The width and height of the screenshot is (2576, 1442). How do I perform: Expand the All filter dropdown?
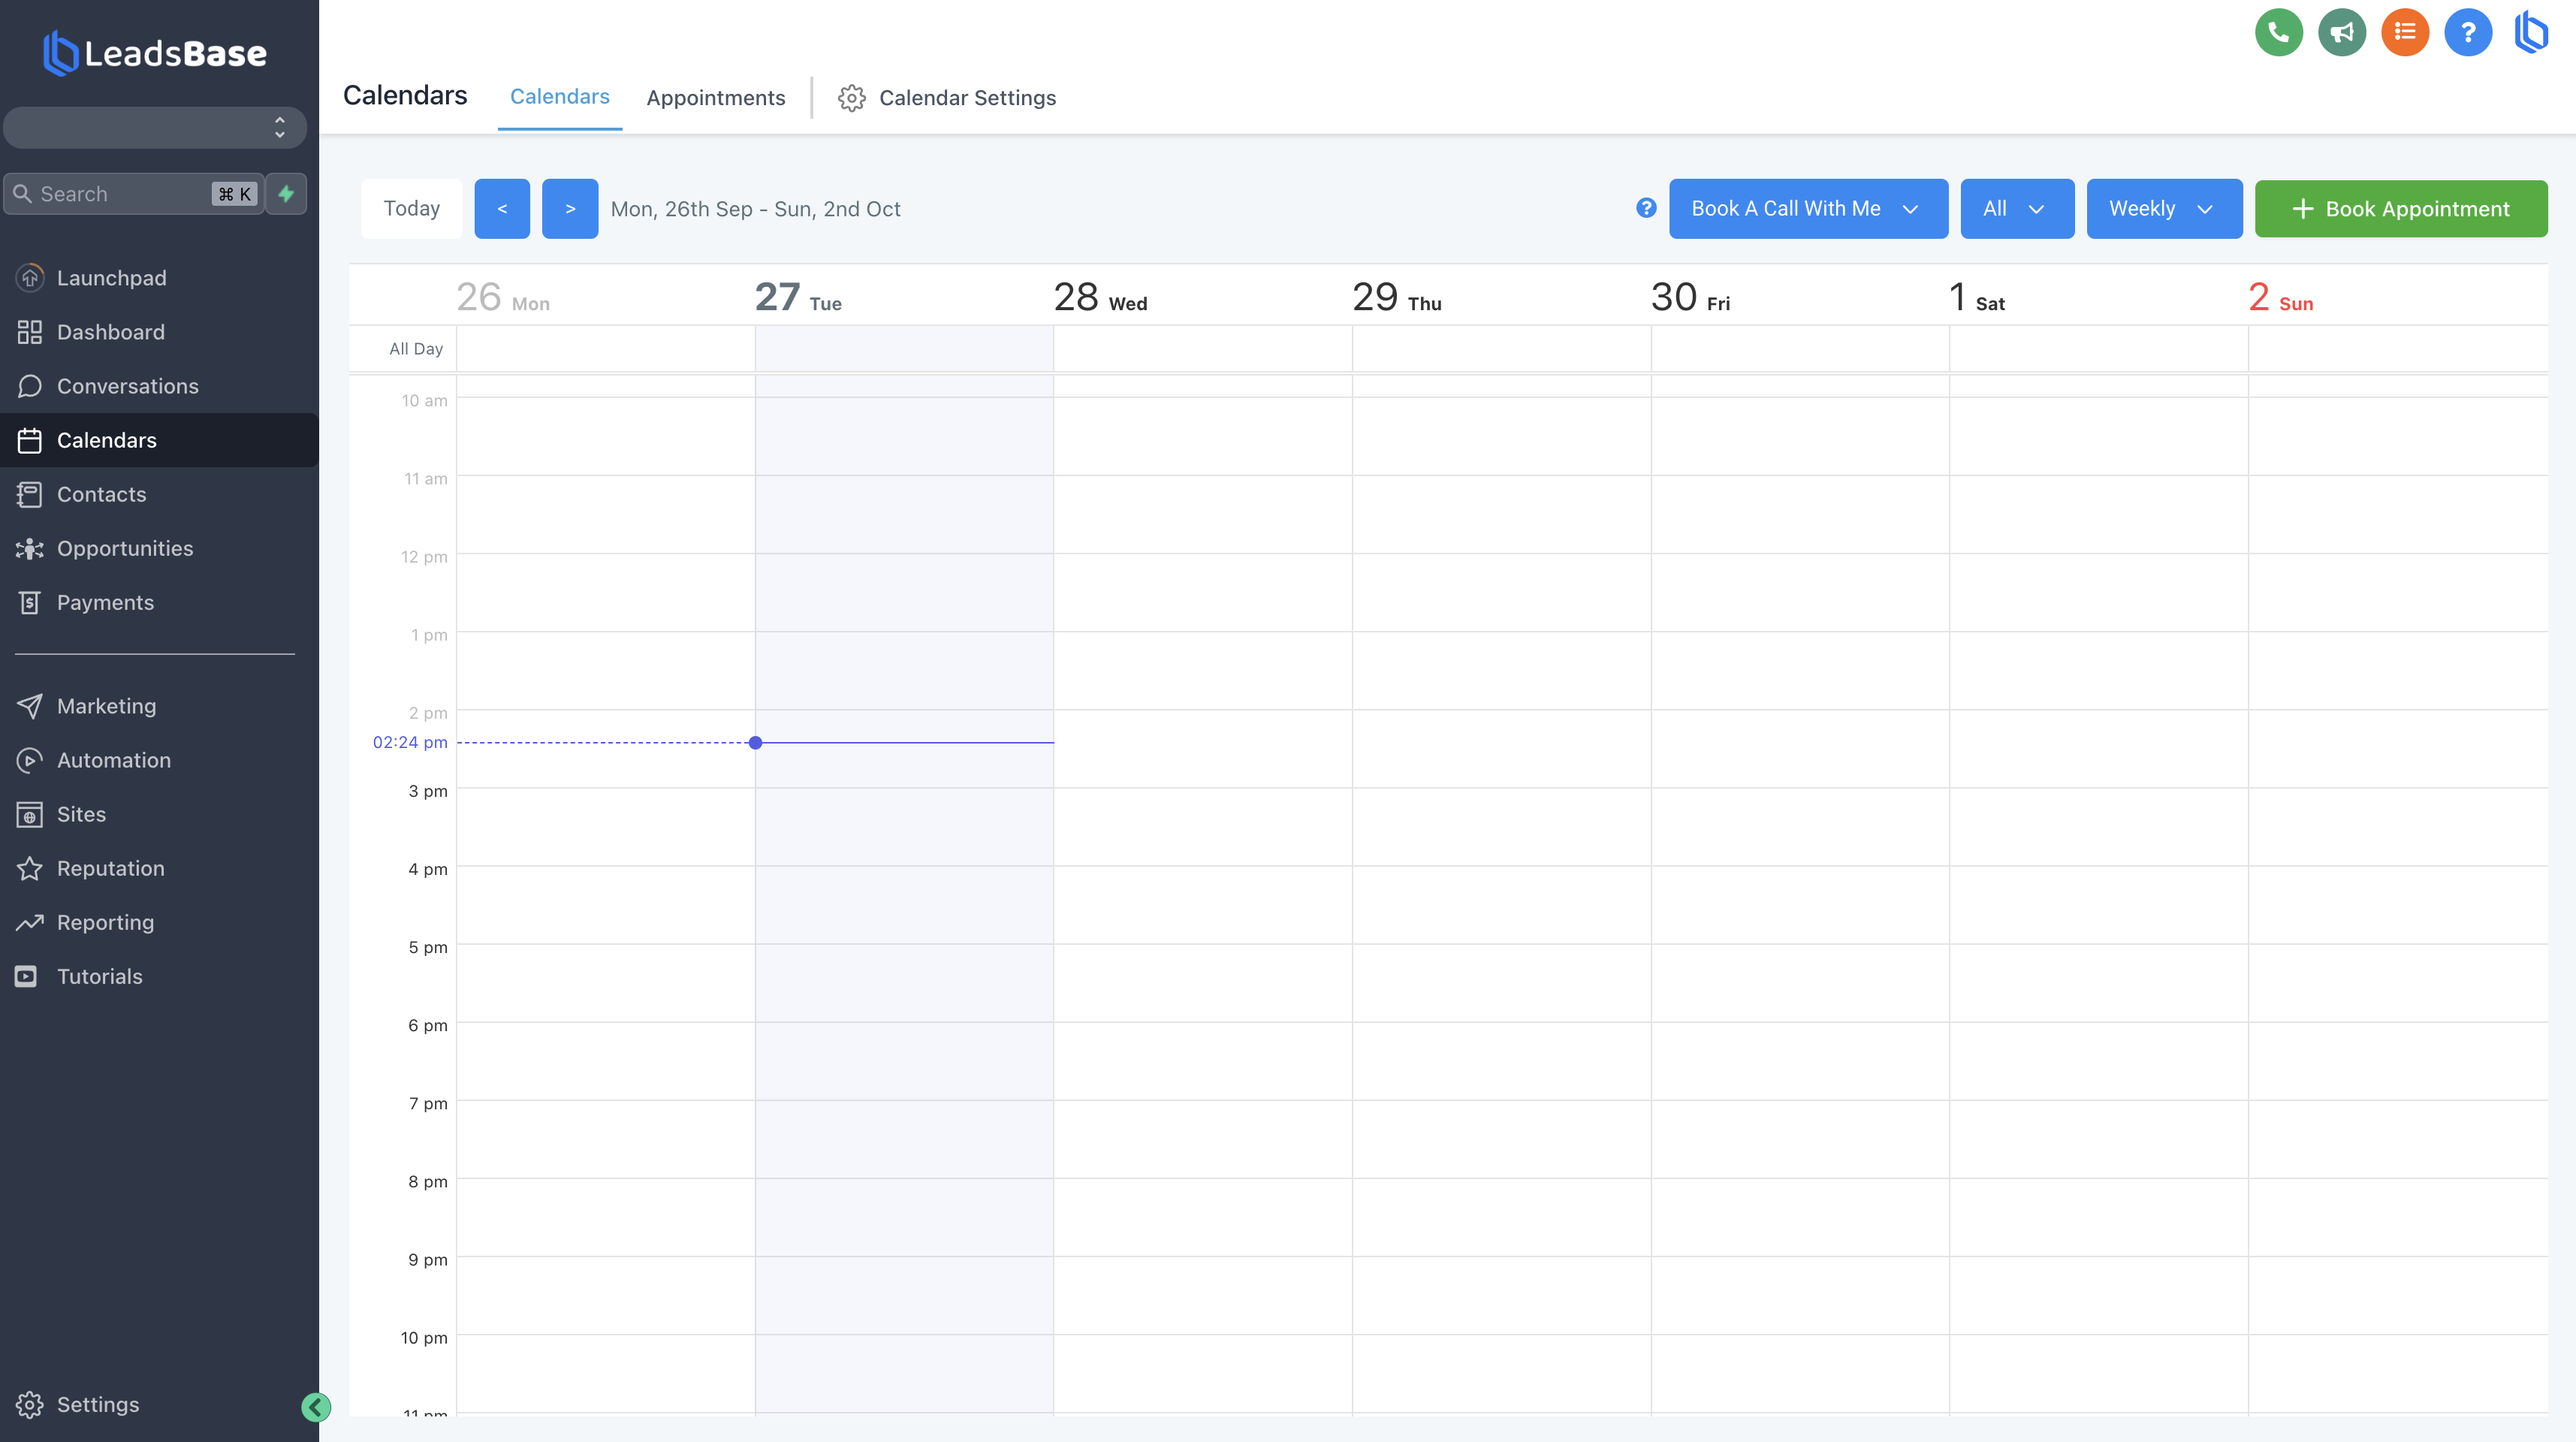2016,209
